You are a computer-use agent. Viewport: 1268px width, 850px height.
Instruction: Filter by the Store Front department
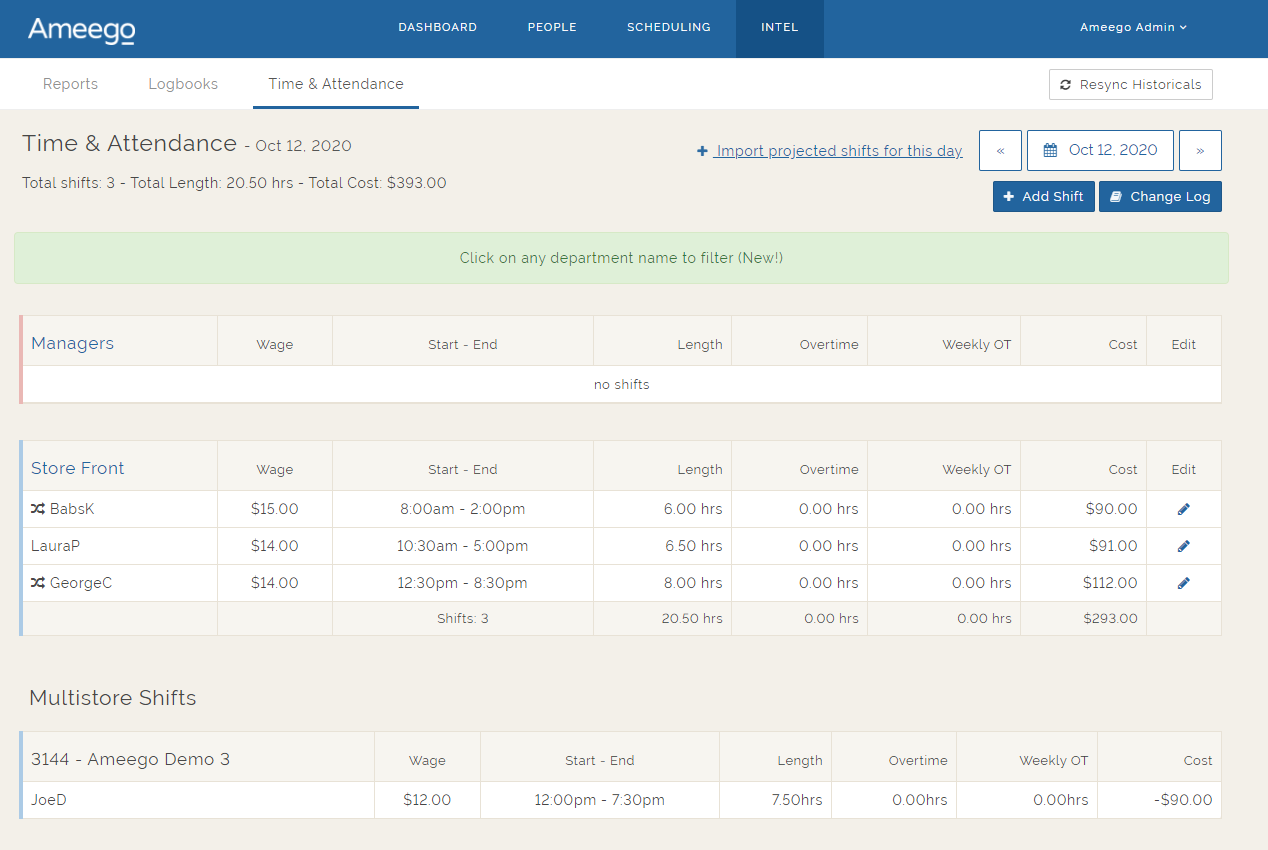pyautogui.click(x=78, y=469)
